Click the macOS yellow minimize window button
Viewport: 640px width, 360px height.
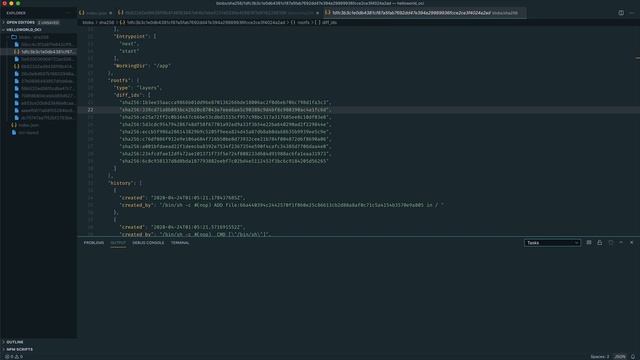pyautogui.click(x=11, y=3)
